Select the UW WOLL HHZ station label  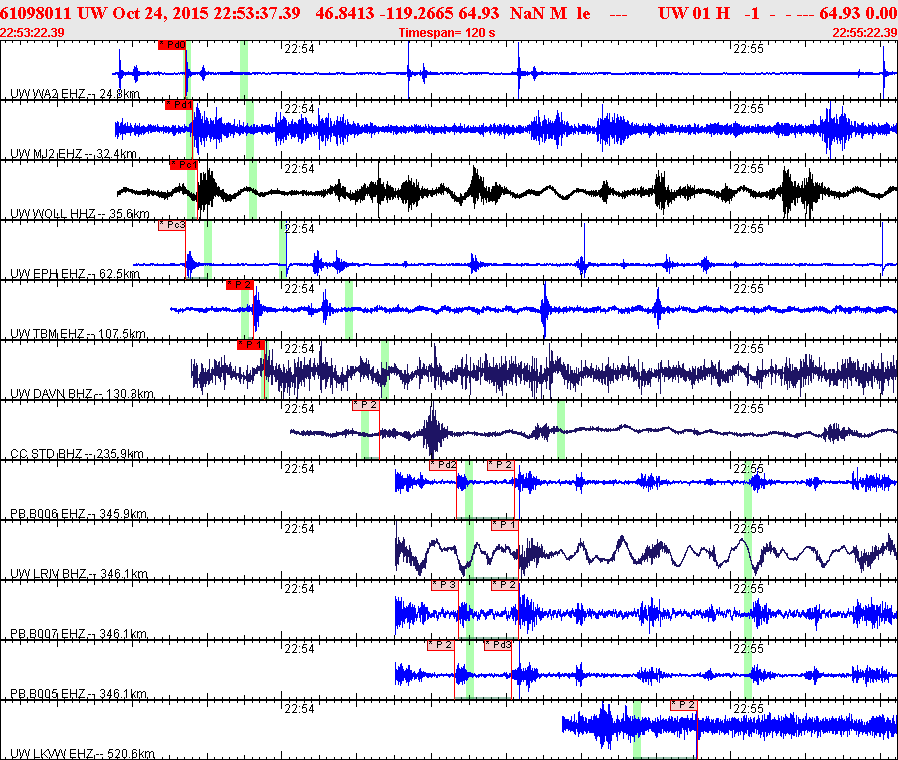[x=80, y=214]
